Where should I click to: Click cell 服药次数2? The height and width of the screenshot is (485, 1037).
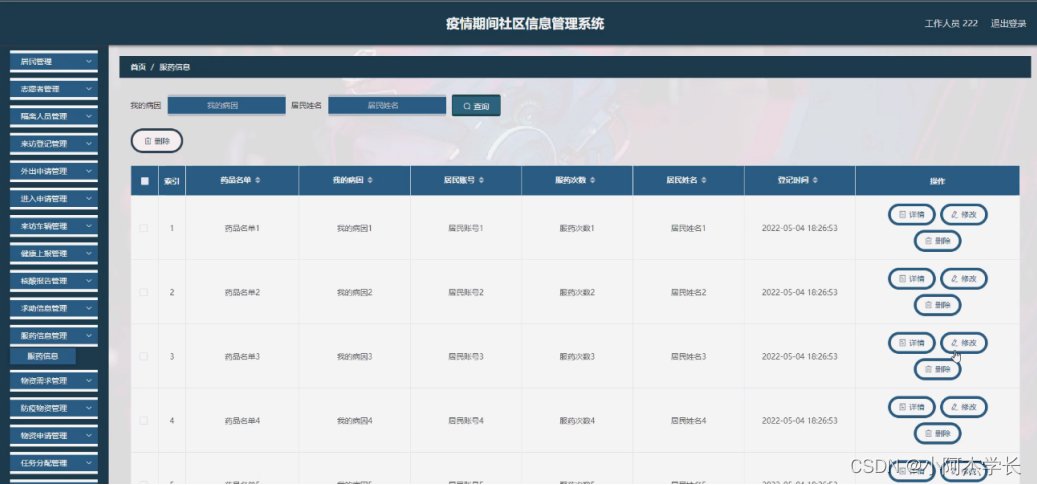577,292
